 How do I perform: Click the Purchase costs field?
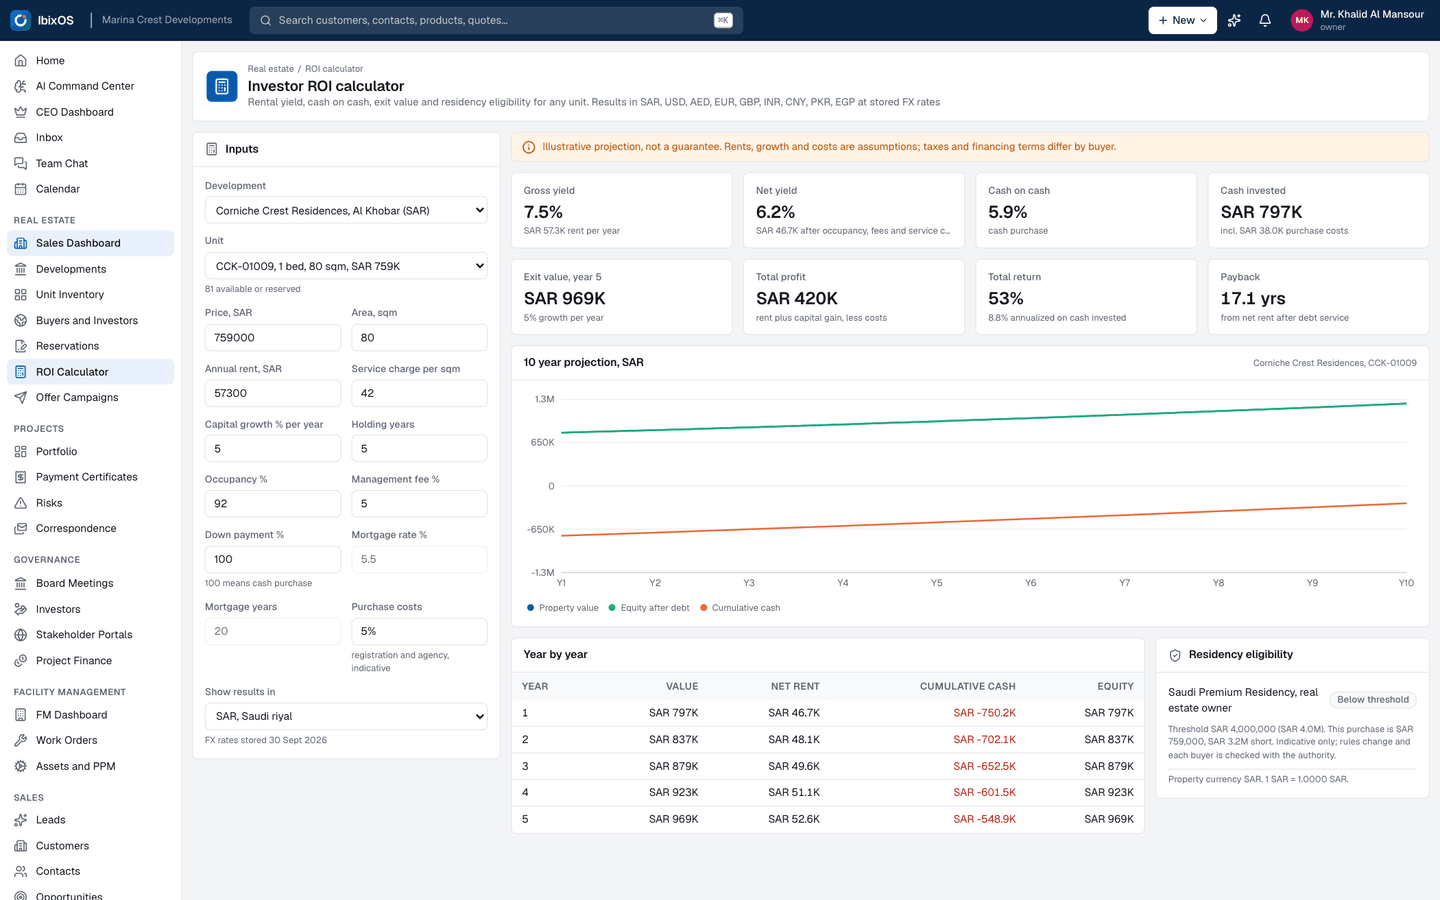click(x=419, y=631)
